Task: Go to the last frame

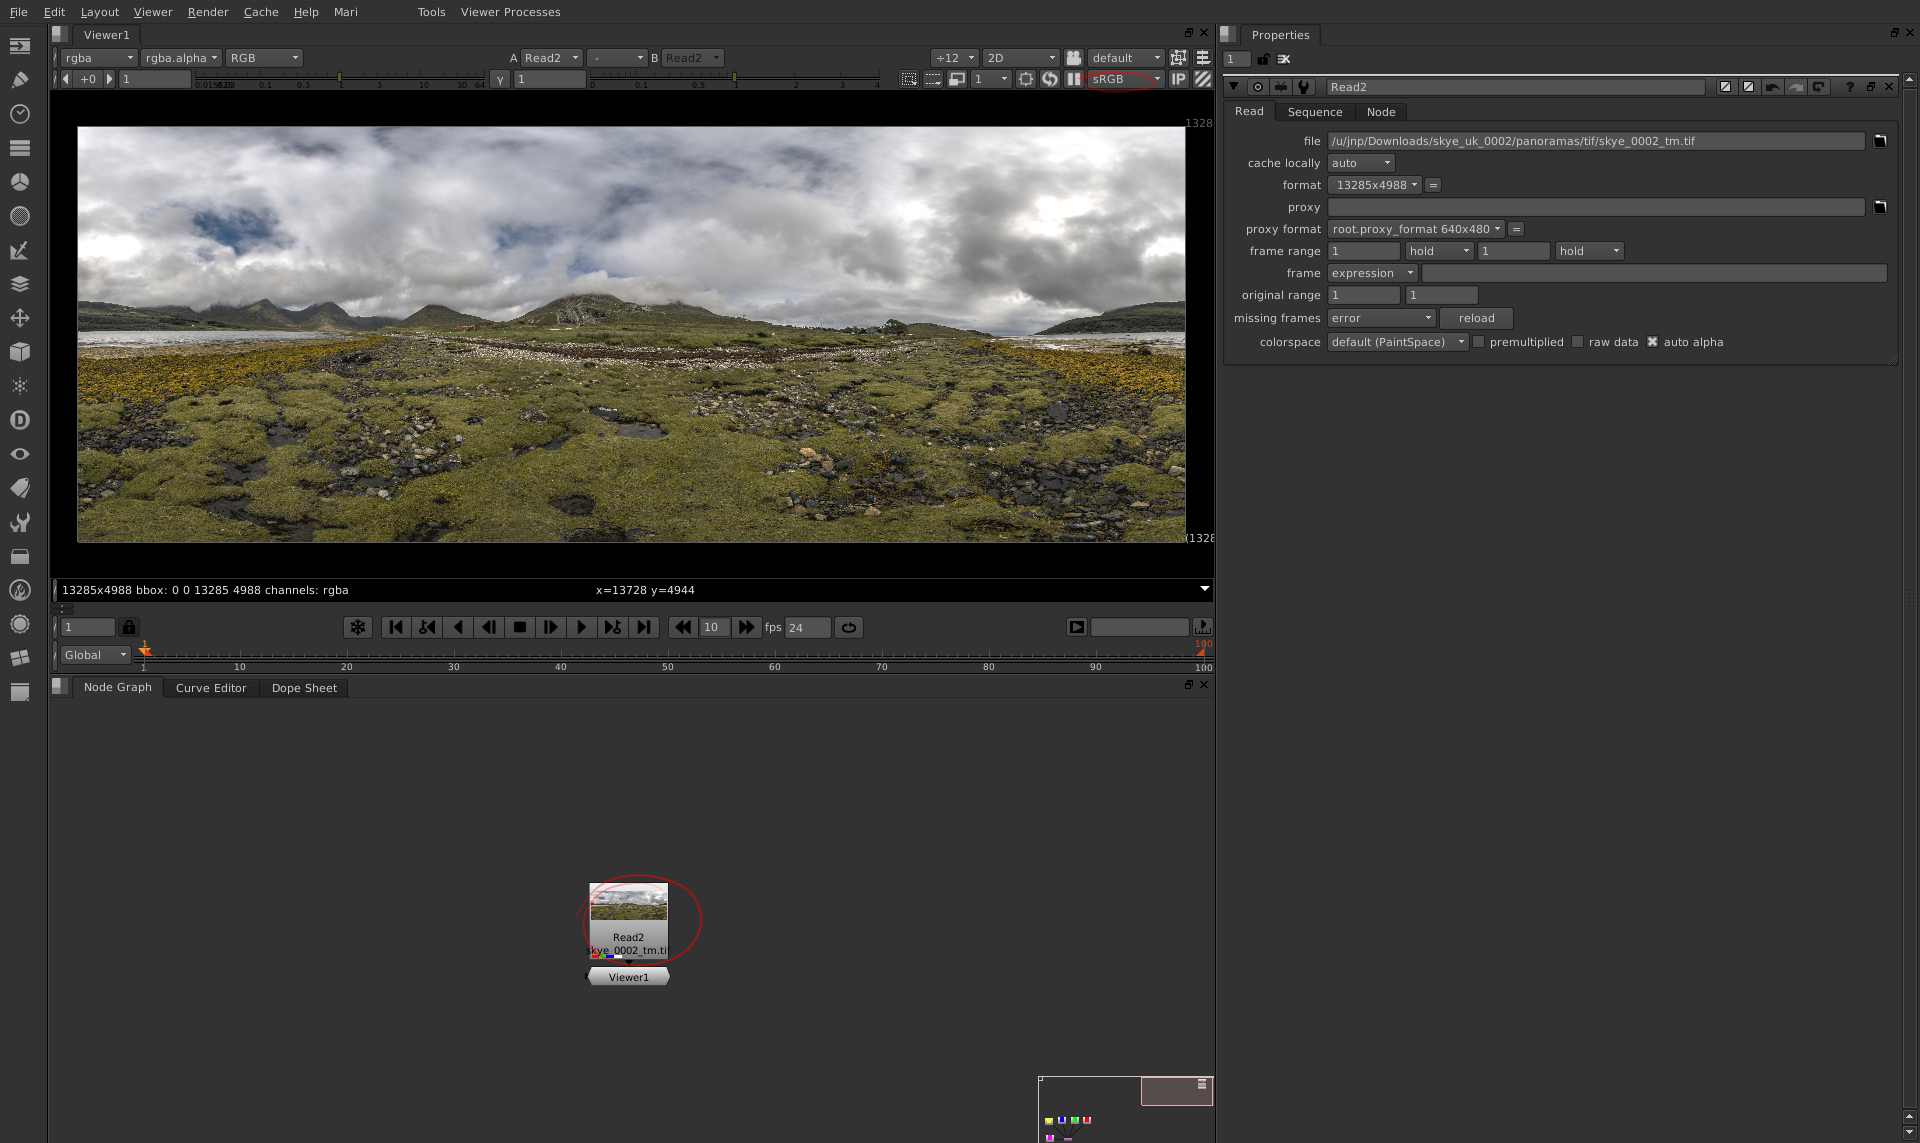Action: 644,627
